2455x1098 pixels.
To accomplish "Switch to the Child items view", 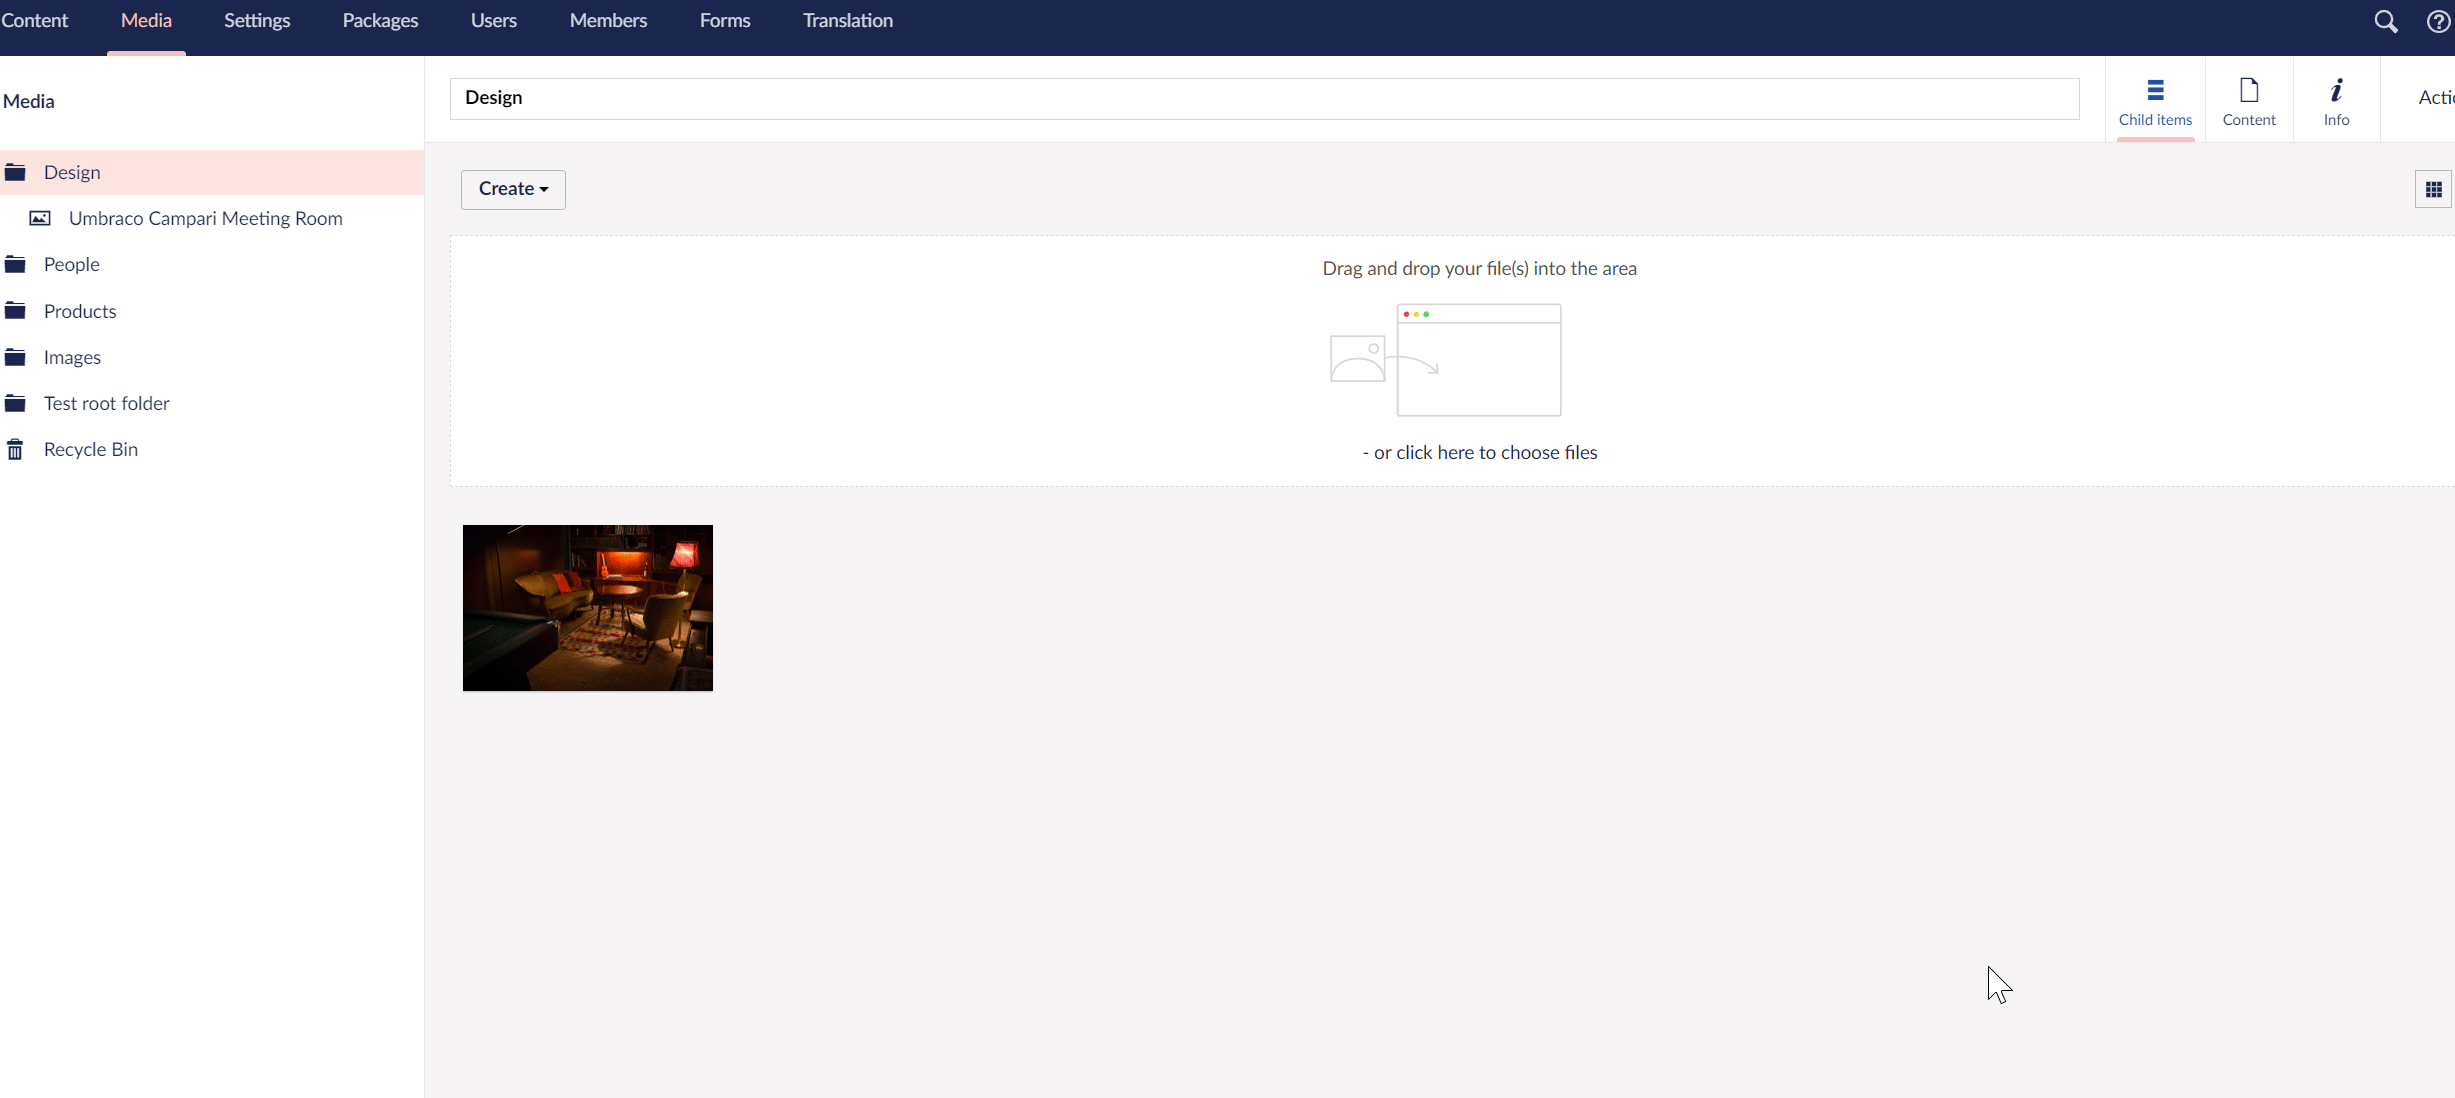I will point(2155,101).
